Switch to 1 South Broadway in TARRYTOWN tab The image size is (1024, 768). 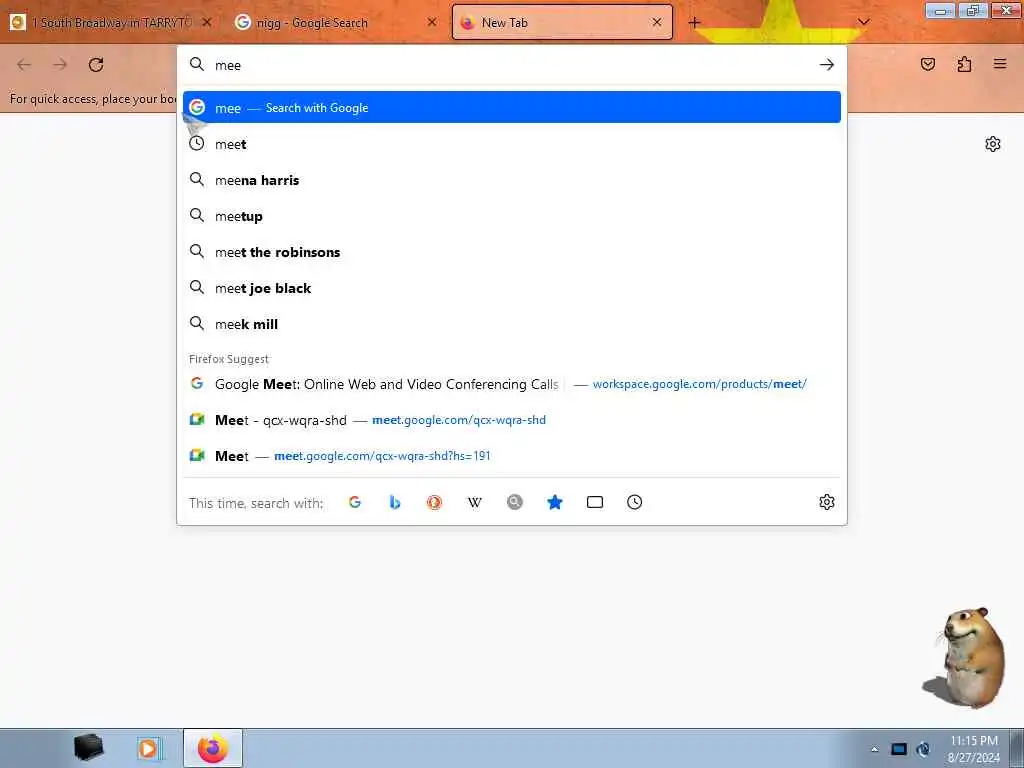coord(111,22)
